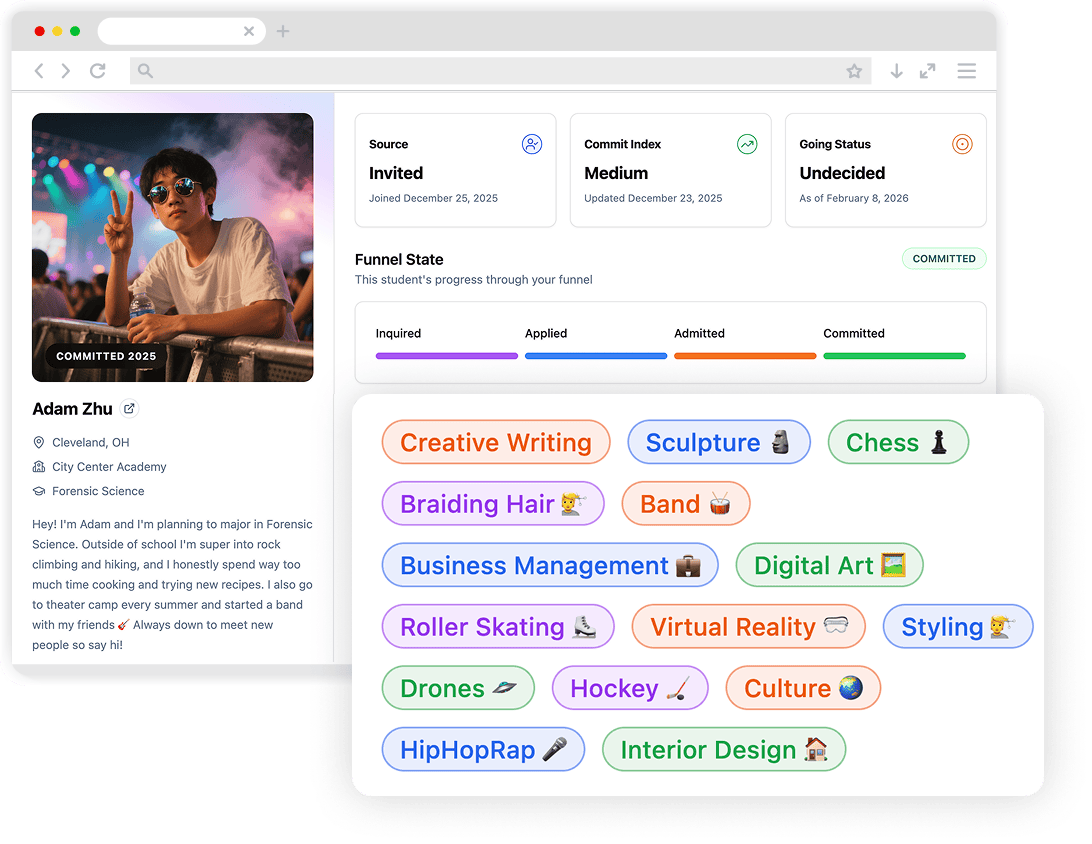Screen dimensions: 1092x844
Task: Click the purple Inquired funnel bar
Action: pyautogui.click(x=446, y=356)
